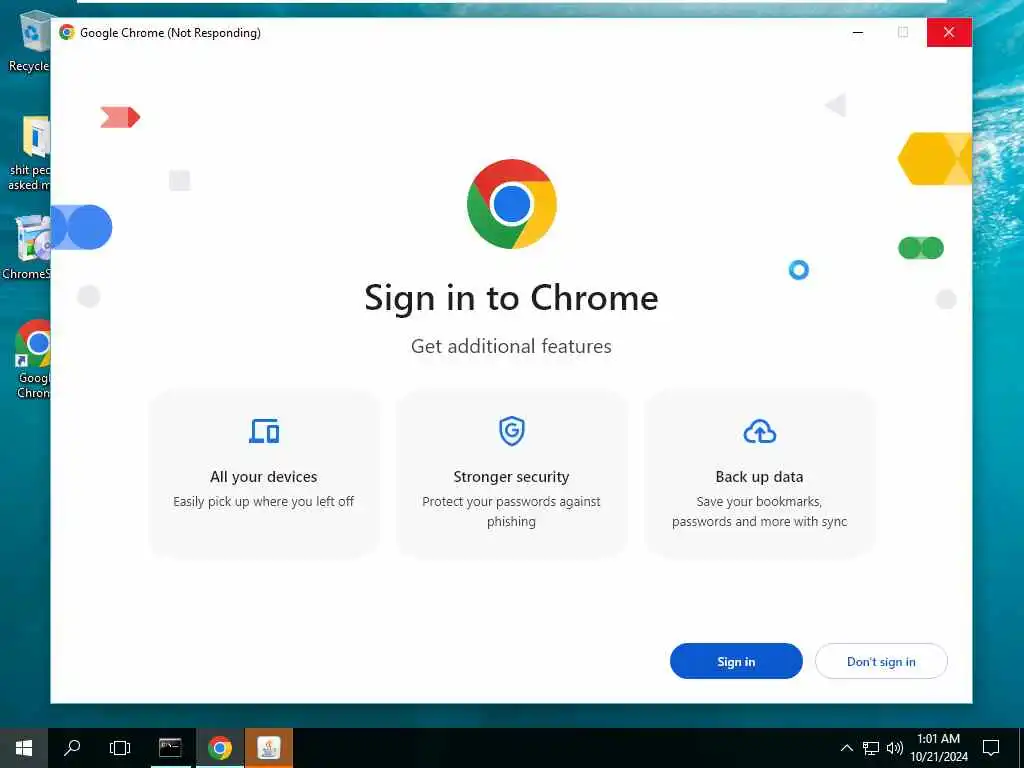Open the notification center icon
Image resolution: width=1024 pixels, height=768 pixels.
[991, 748]
